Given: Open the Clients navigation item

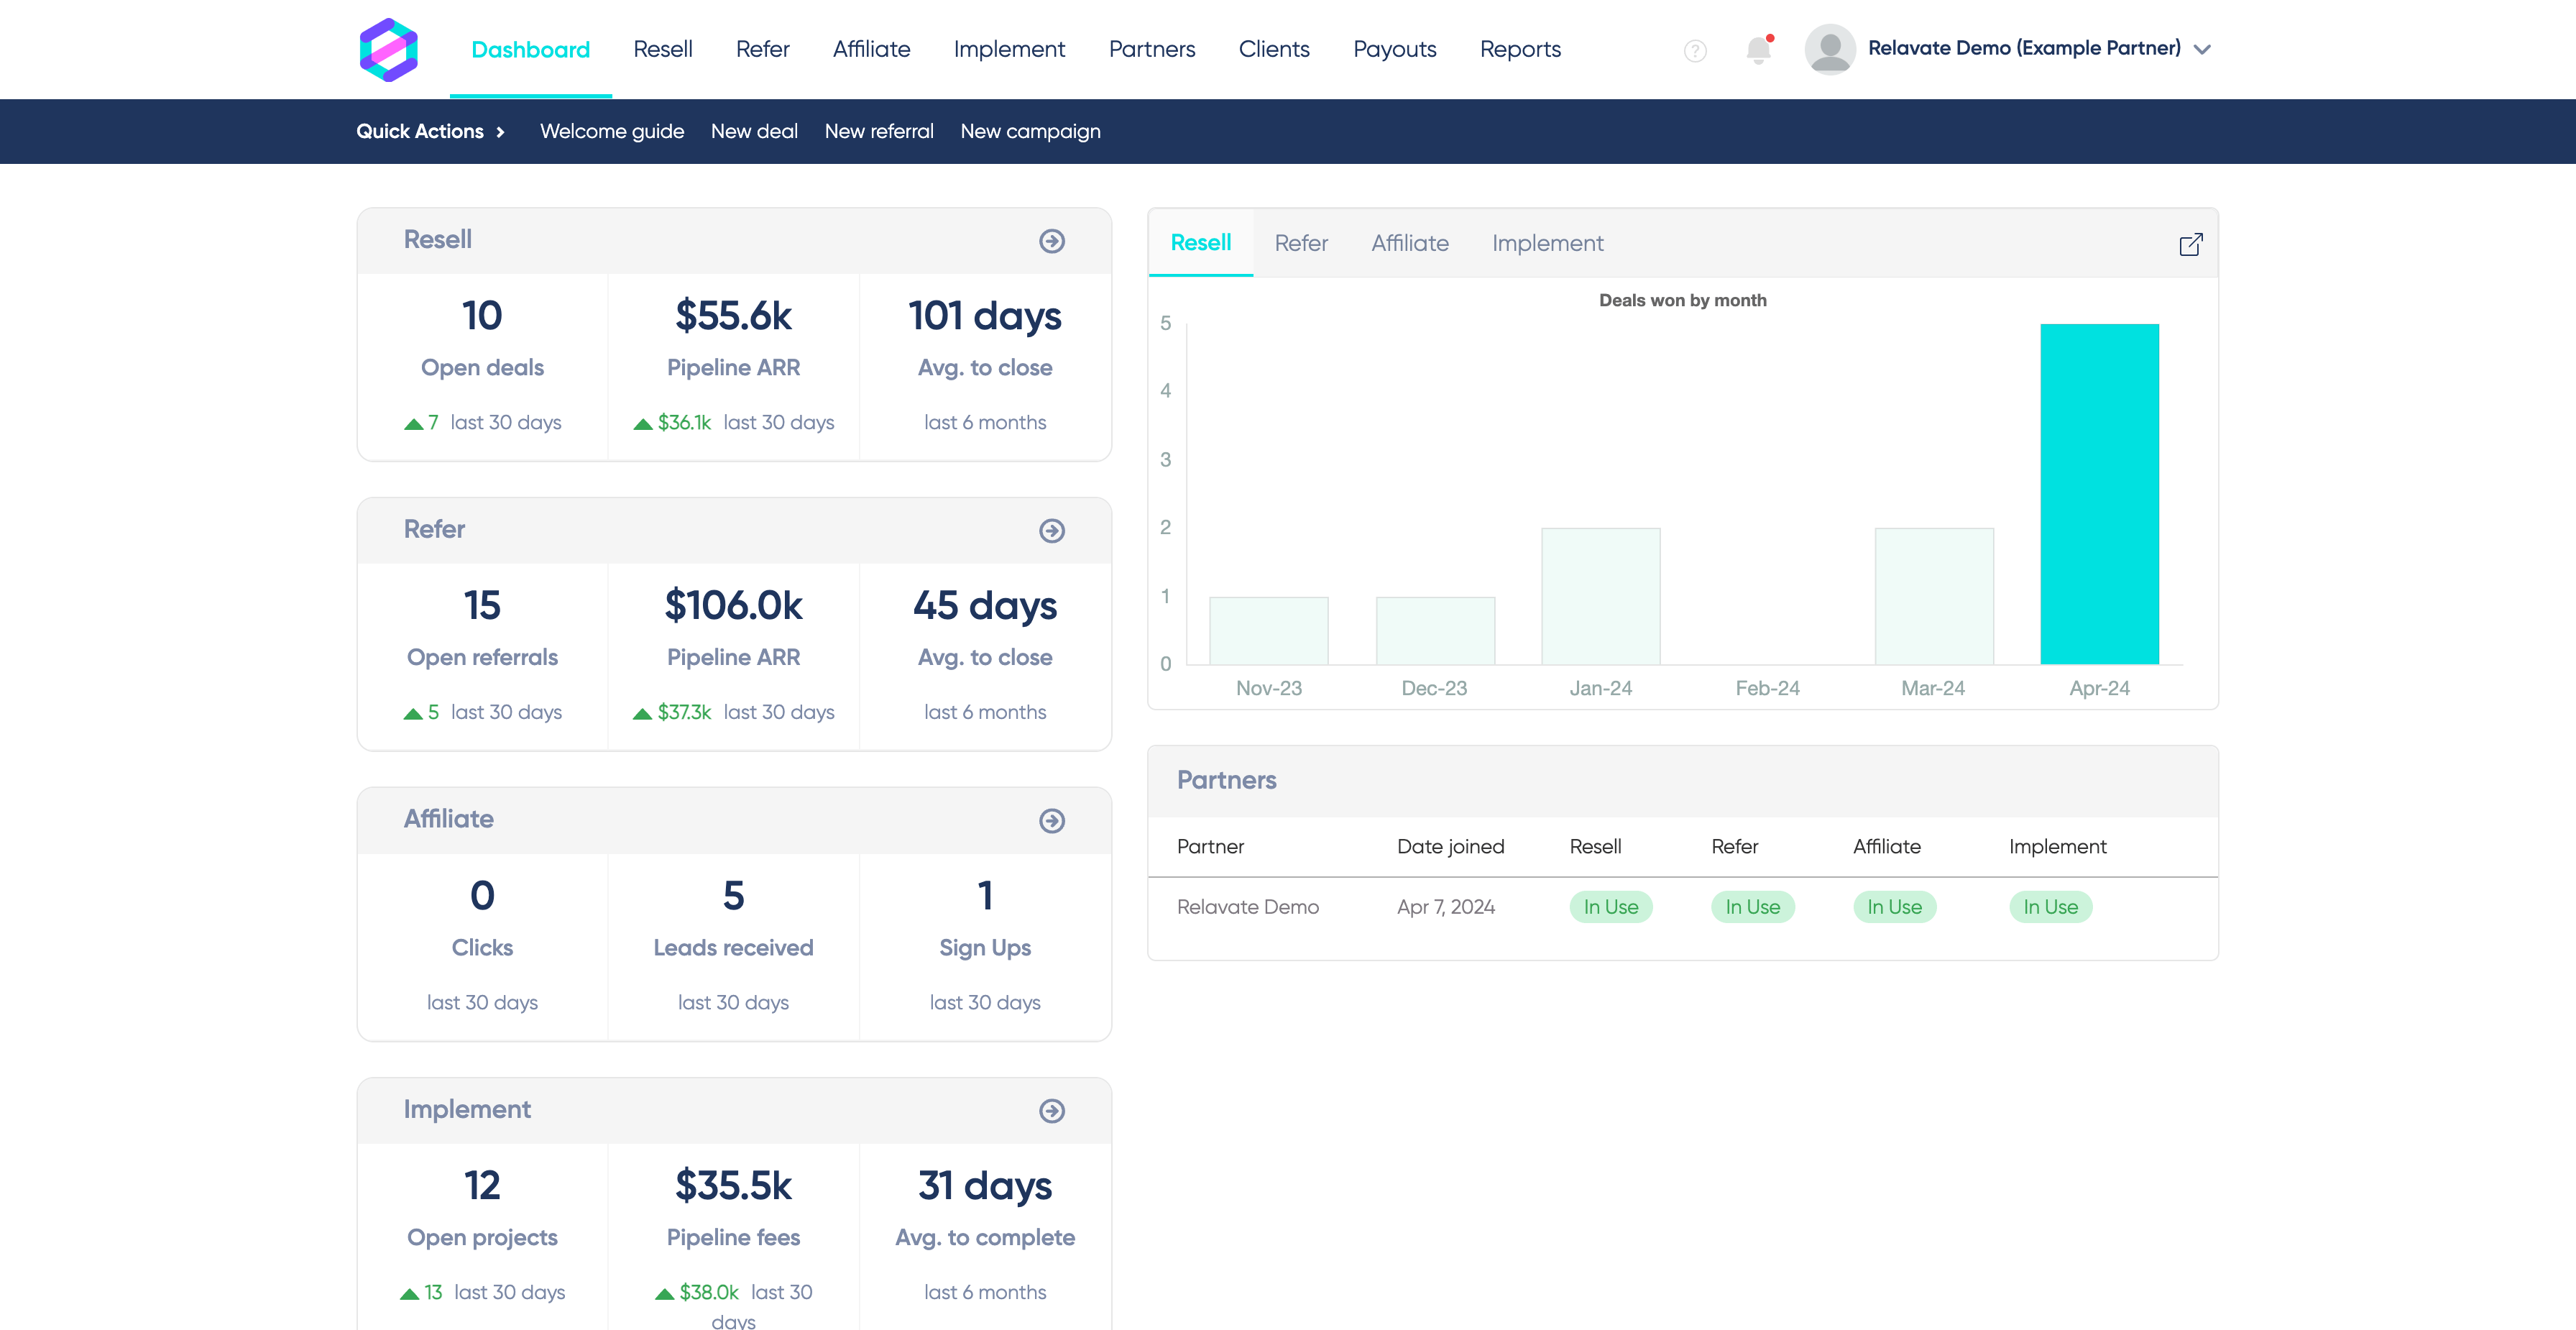Looking at the screenshot, I should (x=1274, y=49).
